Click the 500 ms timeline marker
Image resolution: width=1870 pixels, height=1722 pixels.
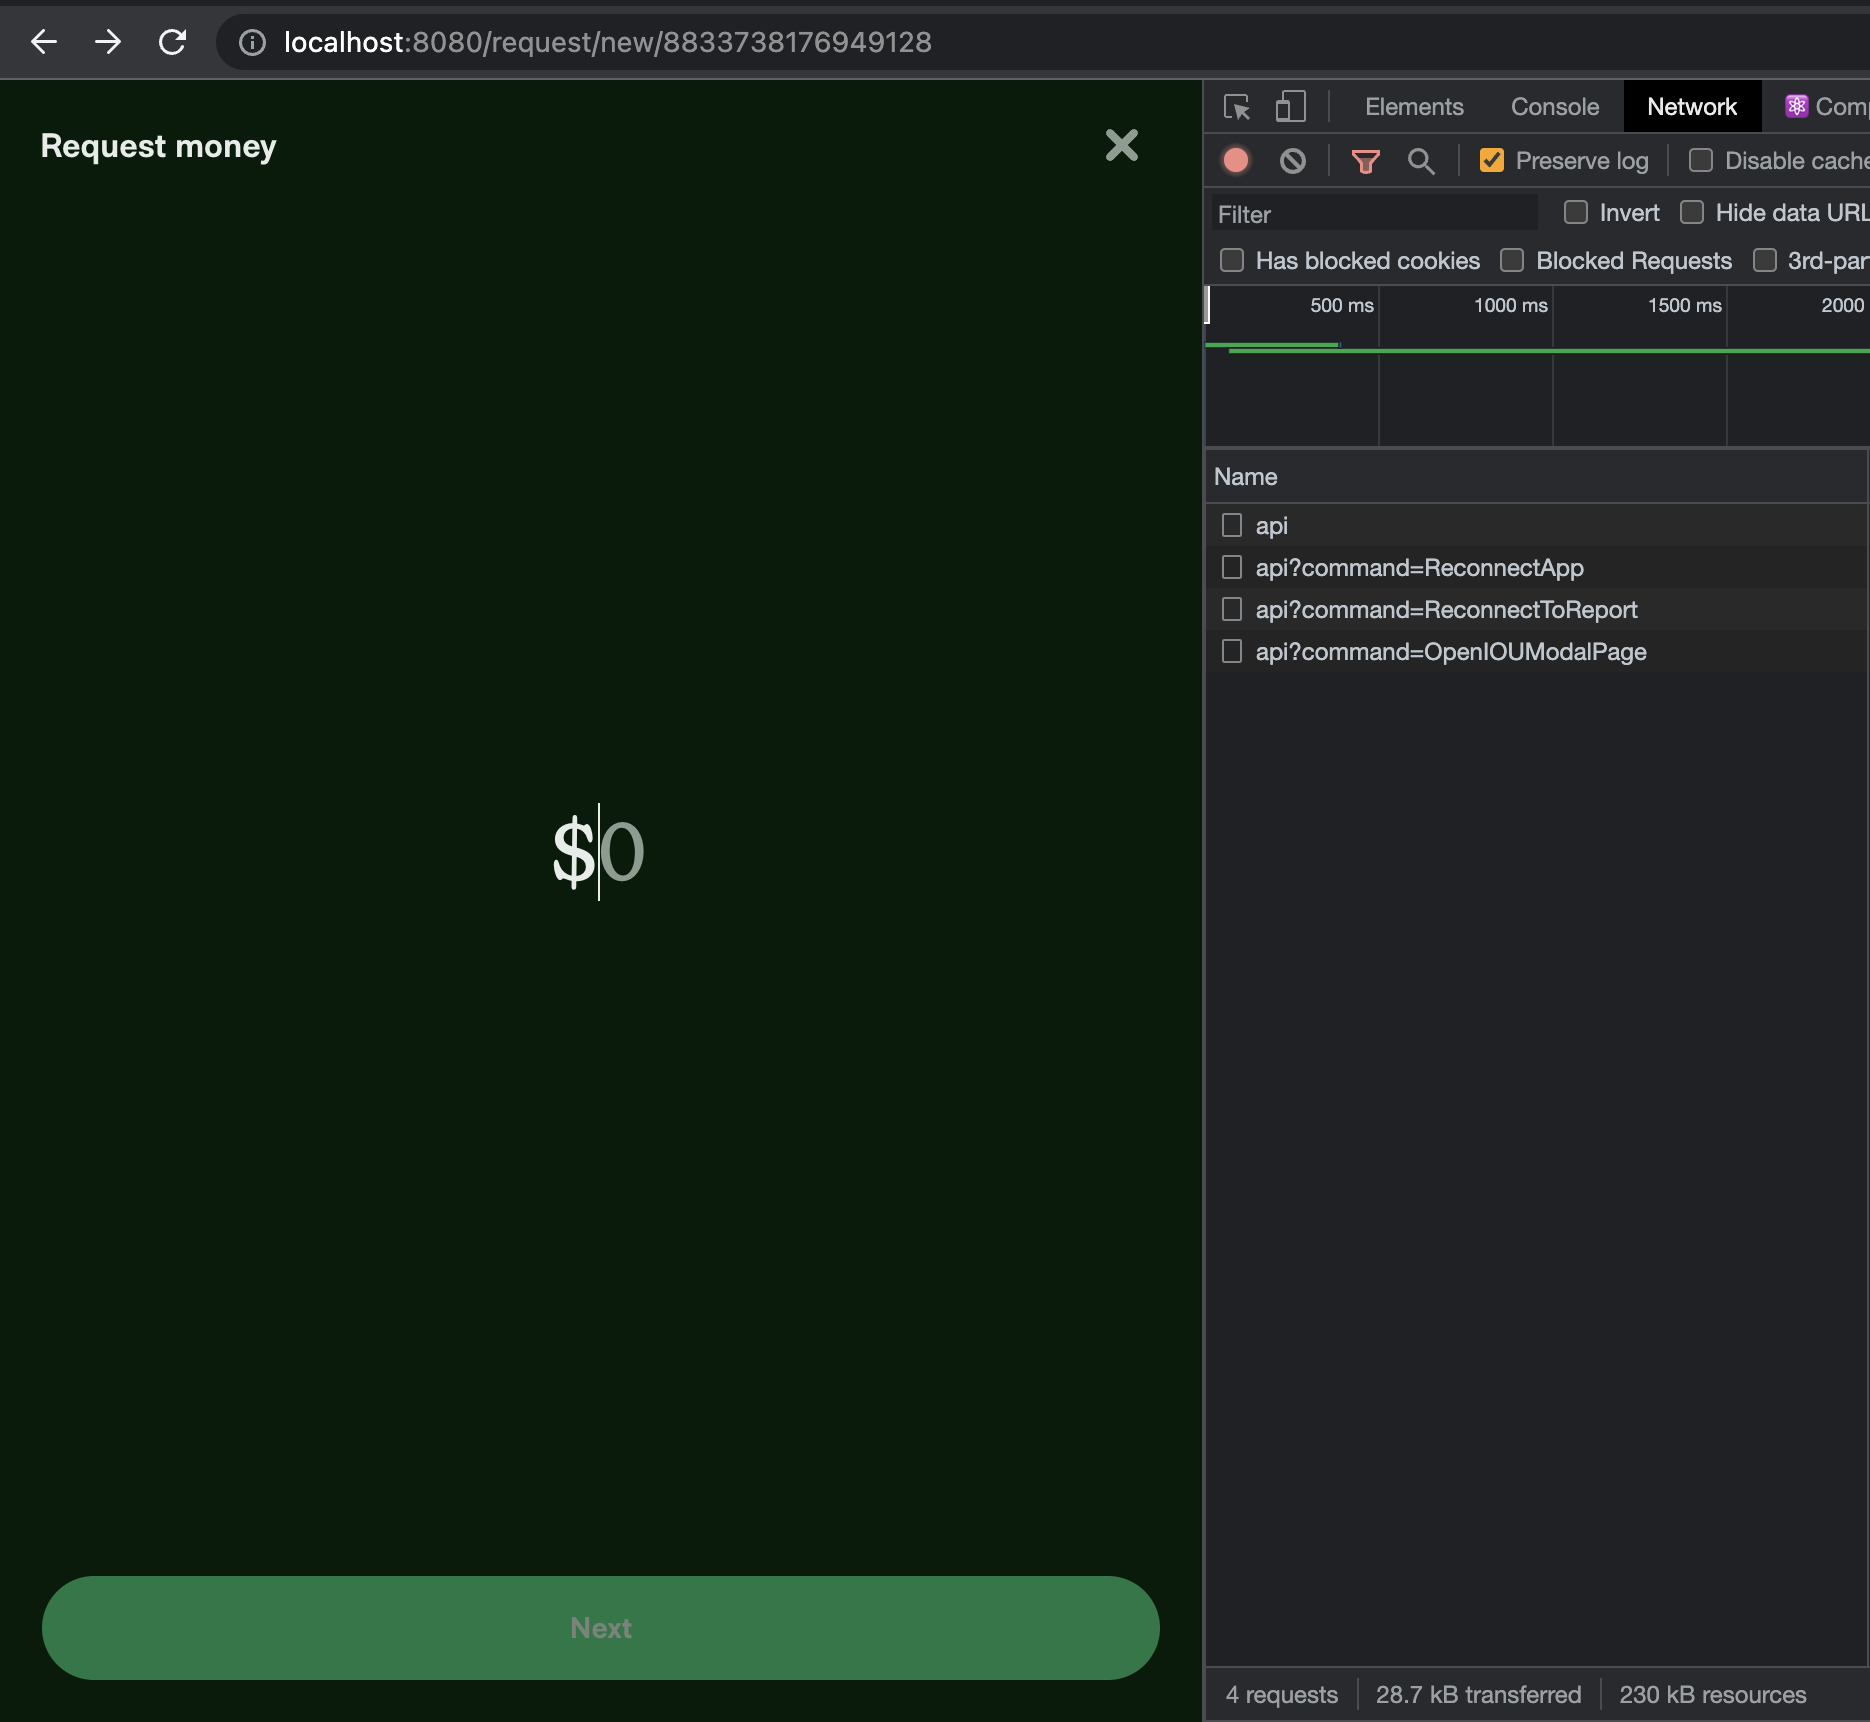tap(1341, 305)
